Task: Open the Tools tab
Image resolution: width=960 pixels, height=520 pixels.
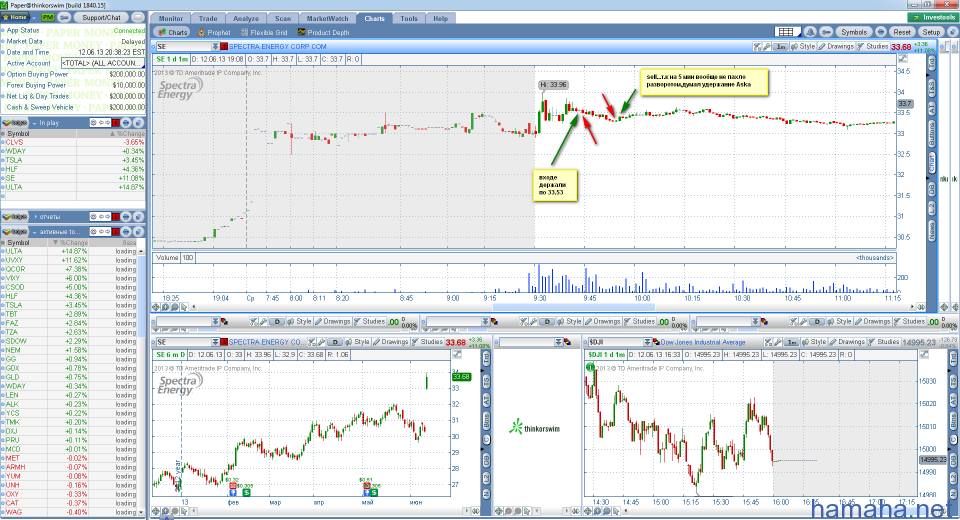Action: click(x=409, y=18)
